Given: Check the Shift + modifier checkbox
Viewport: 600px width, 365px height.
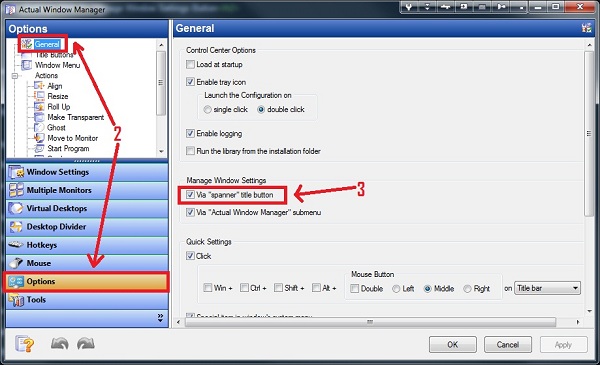Looking at the screenshot, I should click(x=279, y=288).
